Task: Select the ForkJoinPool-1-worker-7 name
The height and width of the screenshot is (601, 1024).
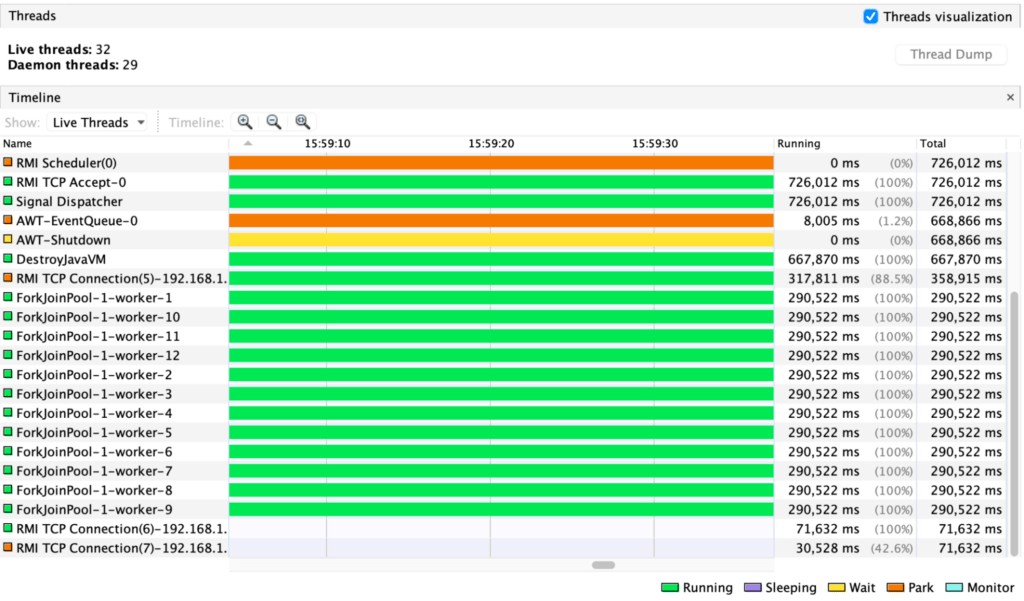Action: (94, 471)
